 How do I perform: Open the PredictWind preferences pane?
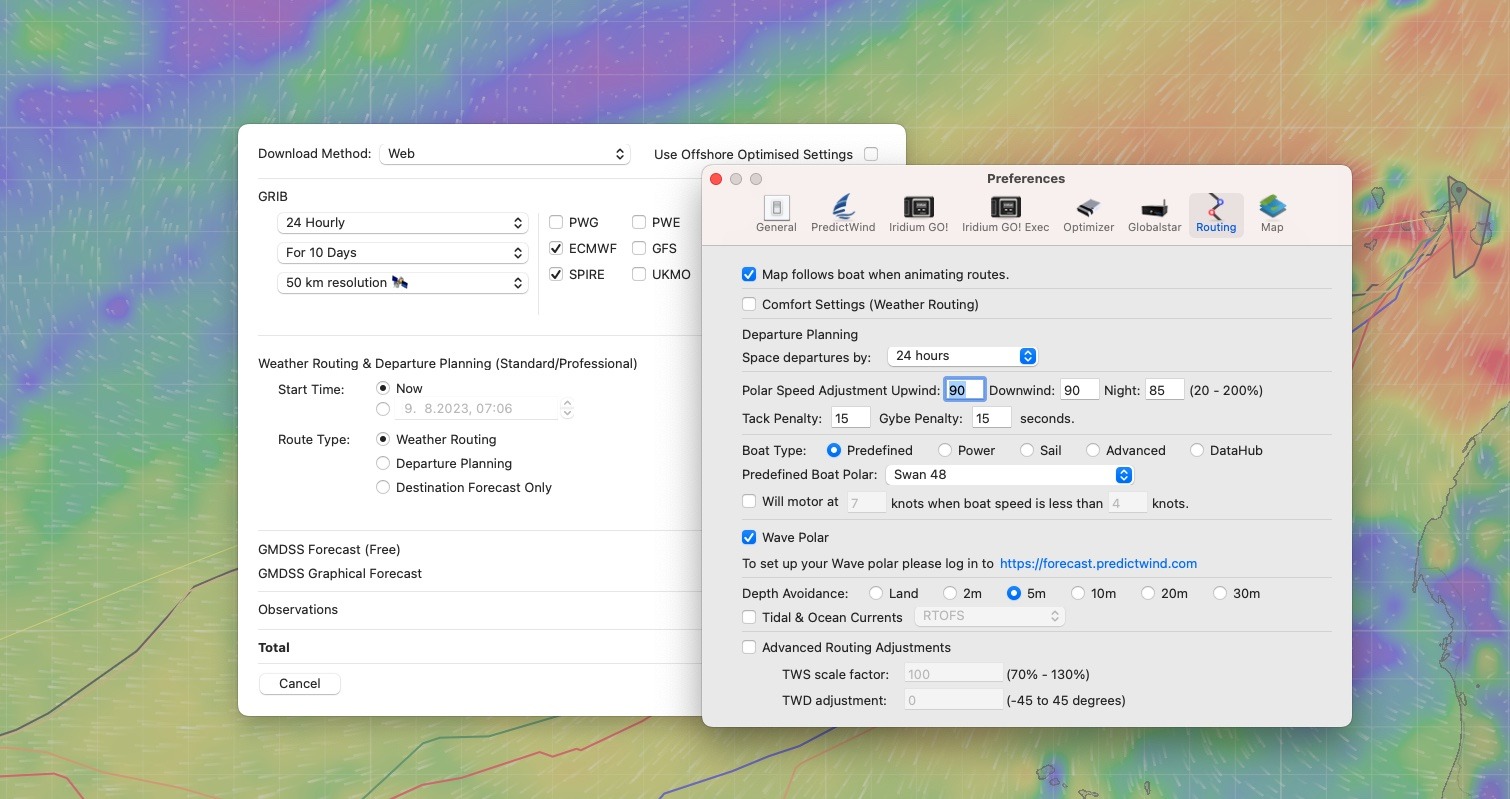tap(842, 213)
